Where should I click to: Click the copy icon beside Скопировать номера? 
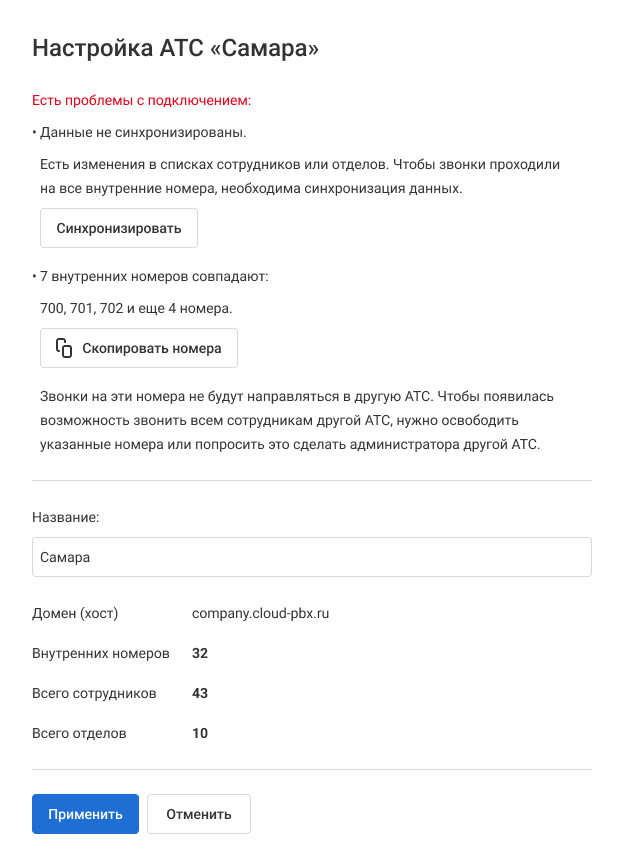(x=64, y=348)
